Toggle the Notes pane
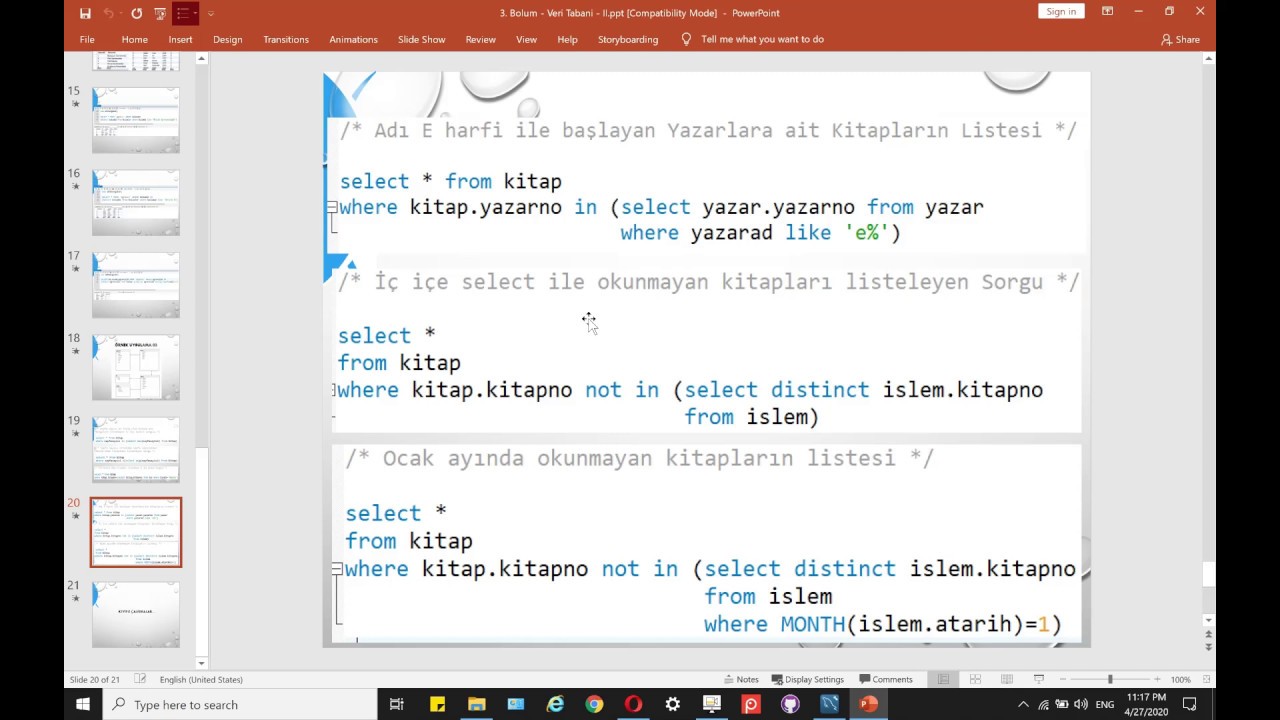This screenshot has height=720, width=1280. 741,680
